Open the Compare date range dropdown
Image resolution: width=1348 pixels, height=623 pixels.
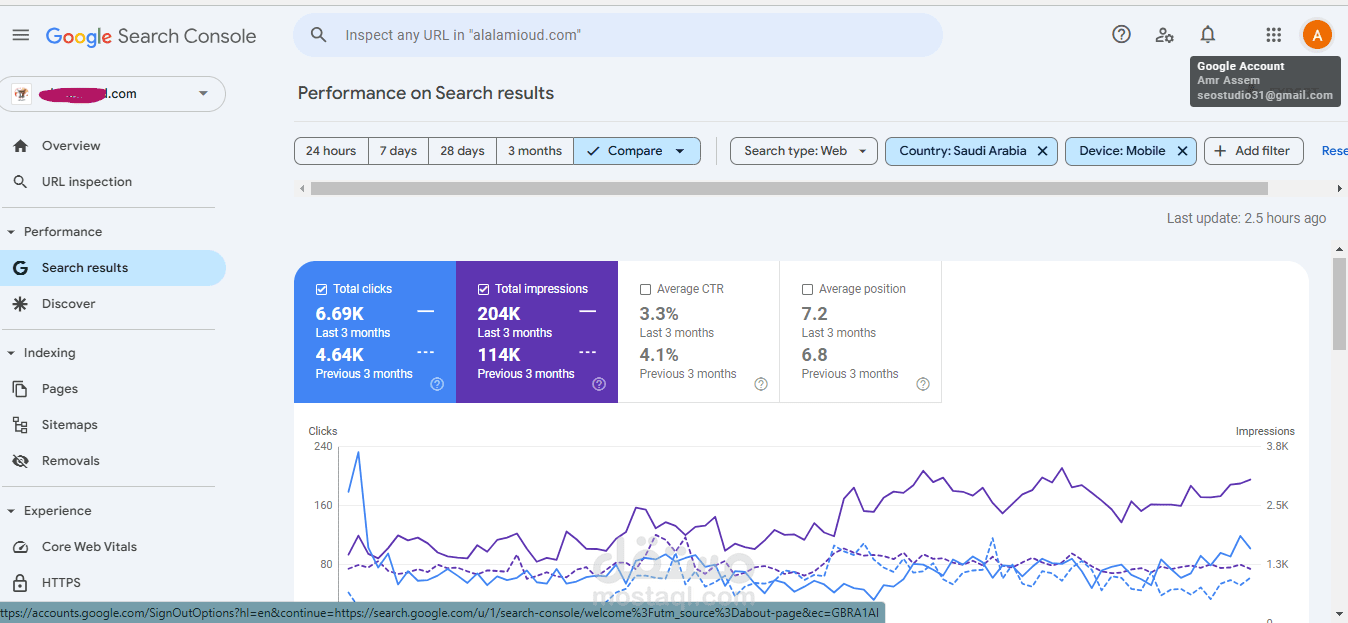637,151
